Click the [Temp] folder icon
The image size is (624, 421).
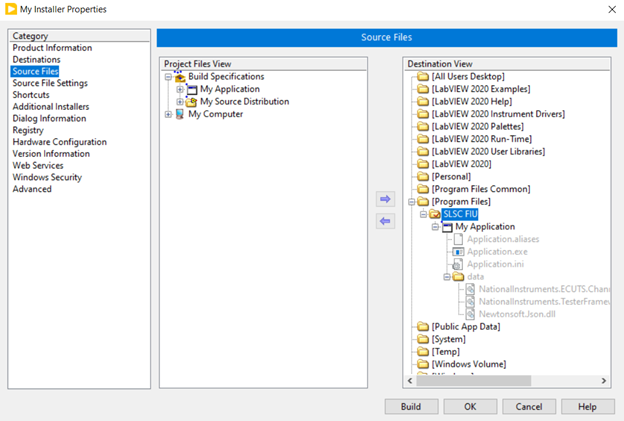[423, 352]
